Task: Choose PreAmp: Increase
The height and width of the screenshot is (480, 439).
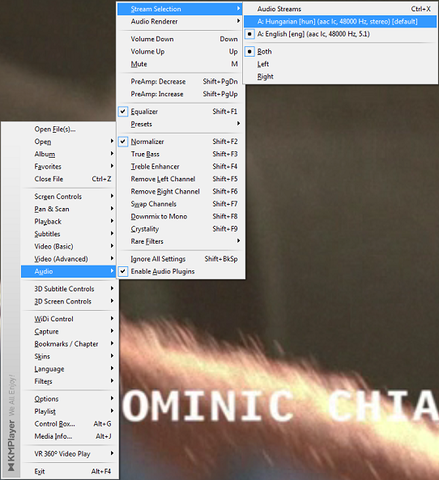Action: (180, 94)
